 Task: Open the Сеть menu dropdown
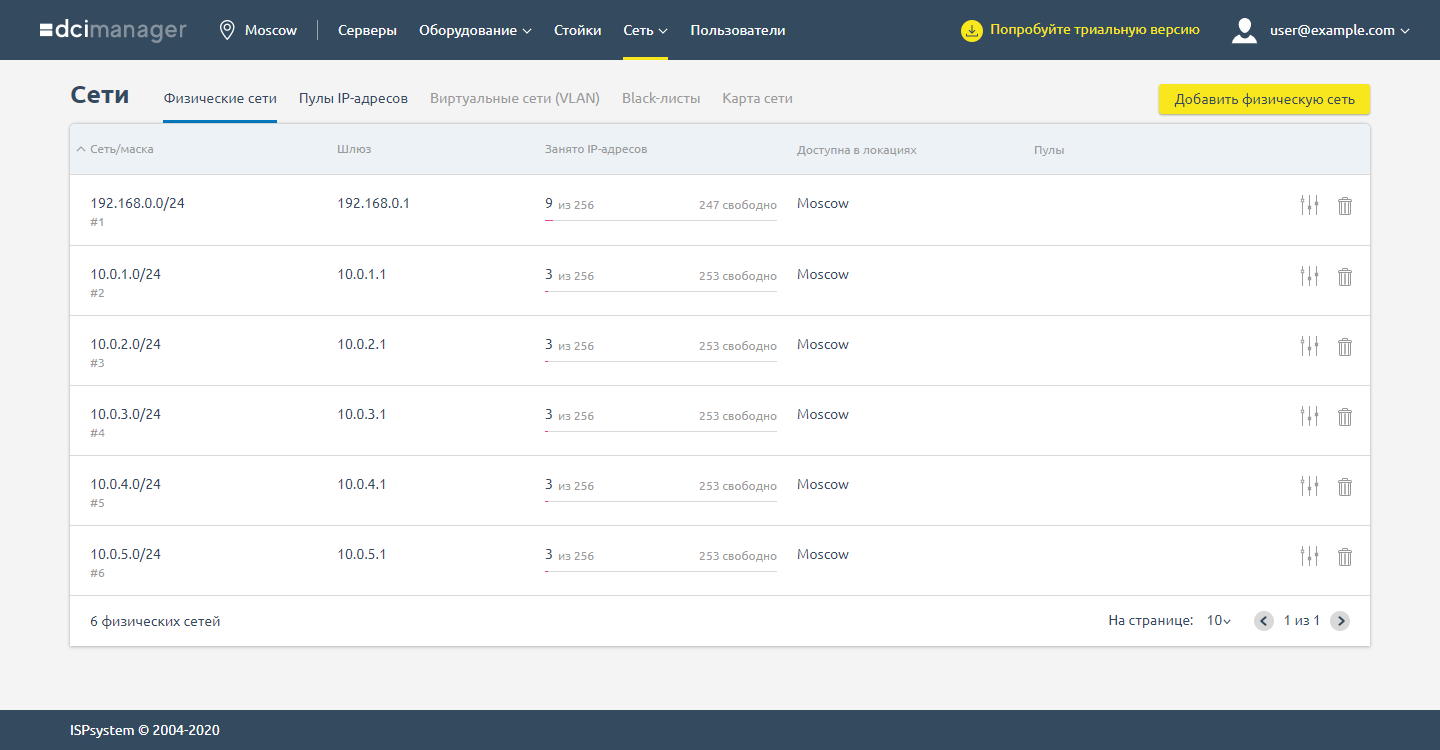coord(645,30)
